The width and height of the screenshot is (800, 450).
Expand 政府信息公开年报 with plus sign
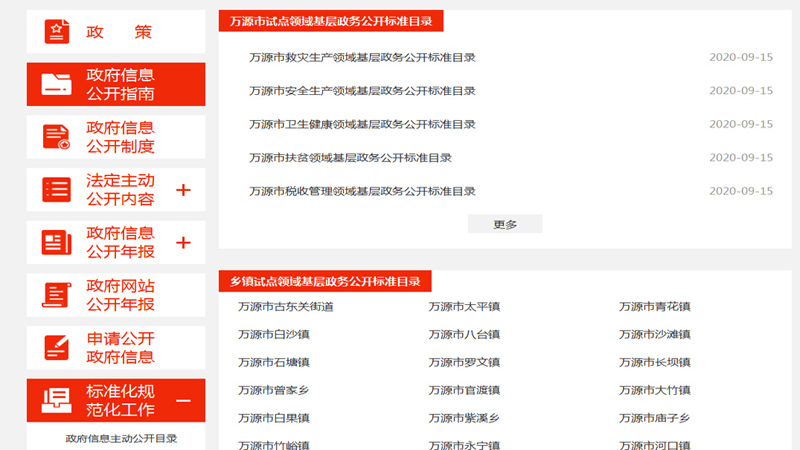[x=183, y=242]
